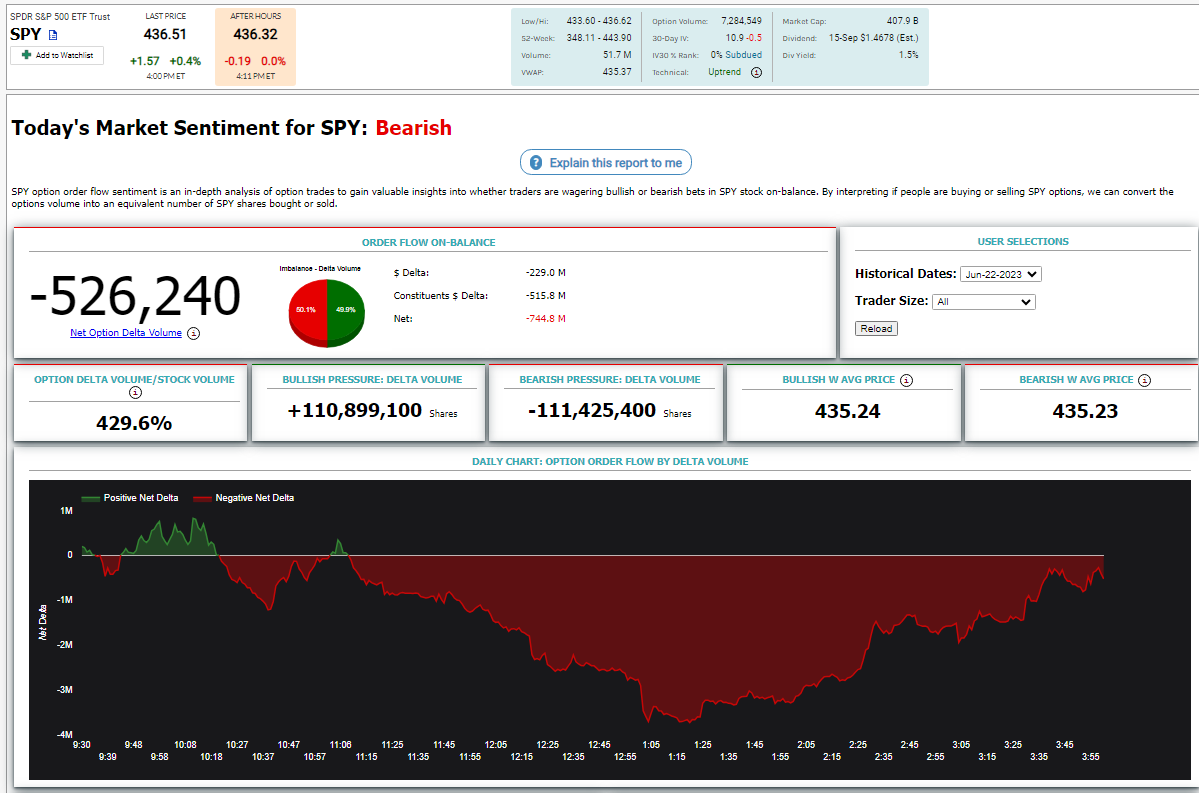Select the bullish average price 435.24

coord(847,411)
